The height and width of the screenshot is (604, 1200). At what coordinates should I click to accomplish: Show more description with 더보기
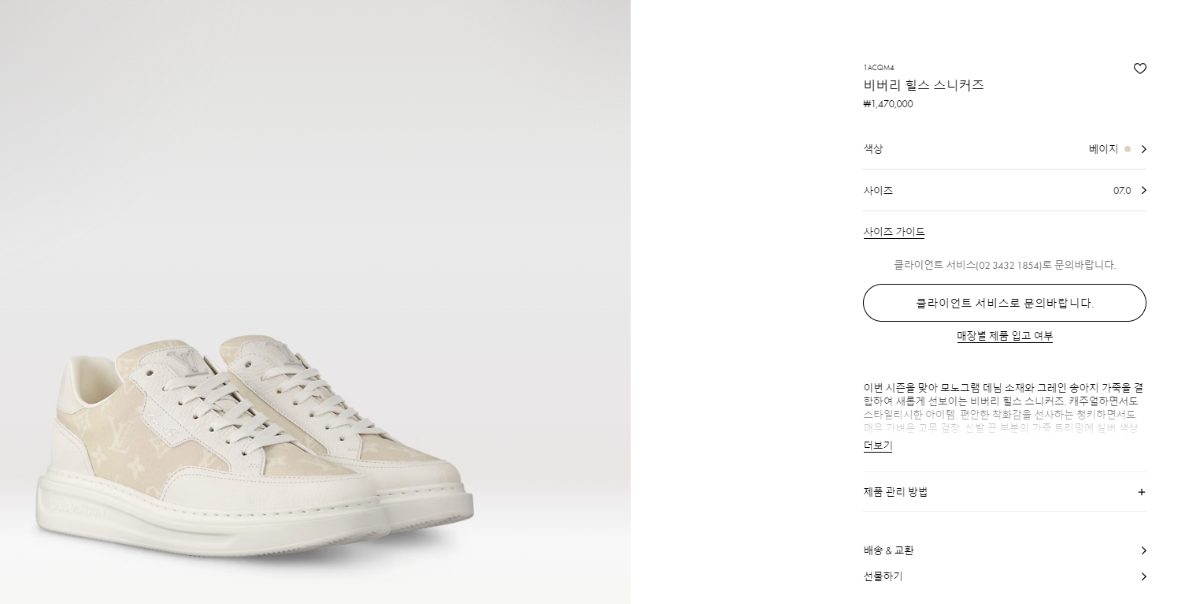(x=877, y=446)
